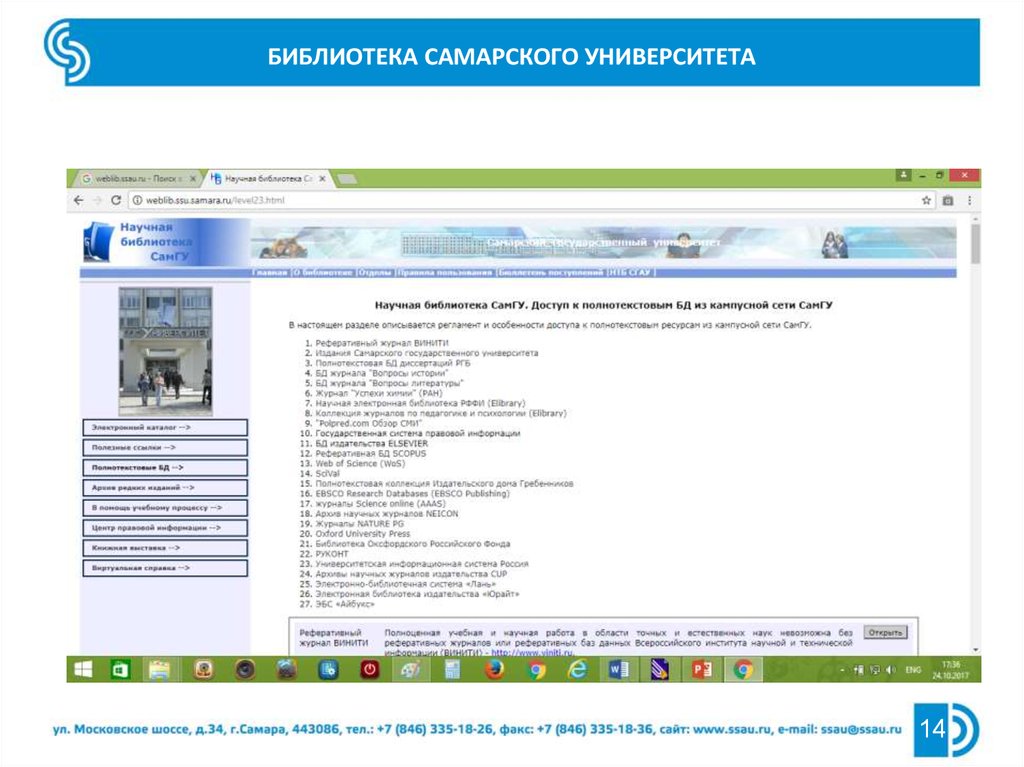Click the university entrance photo thumbnail

coord(165,351)
